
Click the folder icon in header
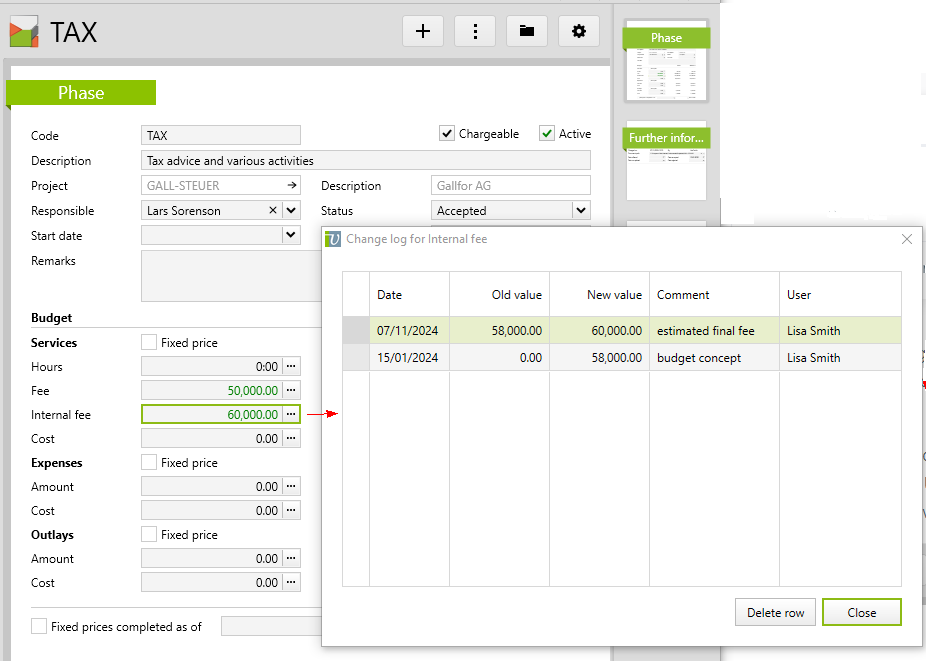(527, 31)
